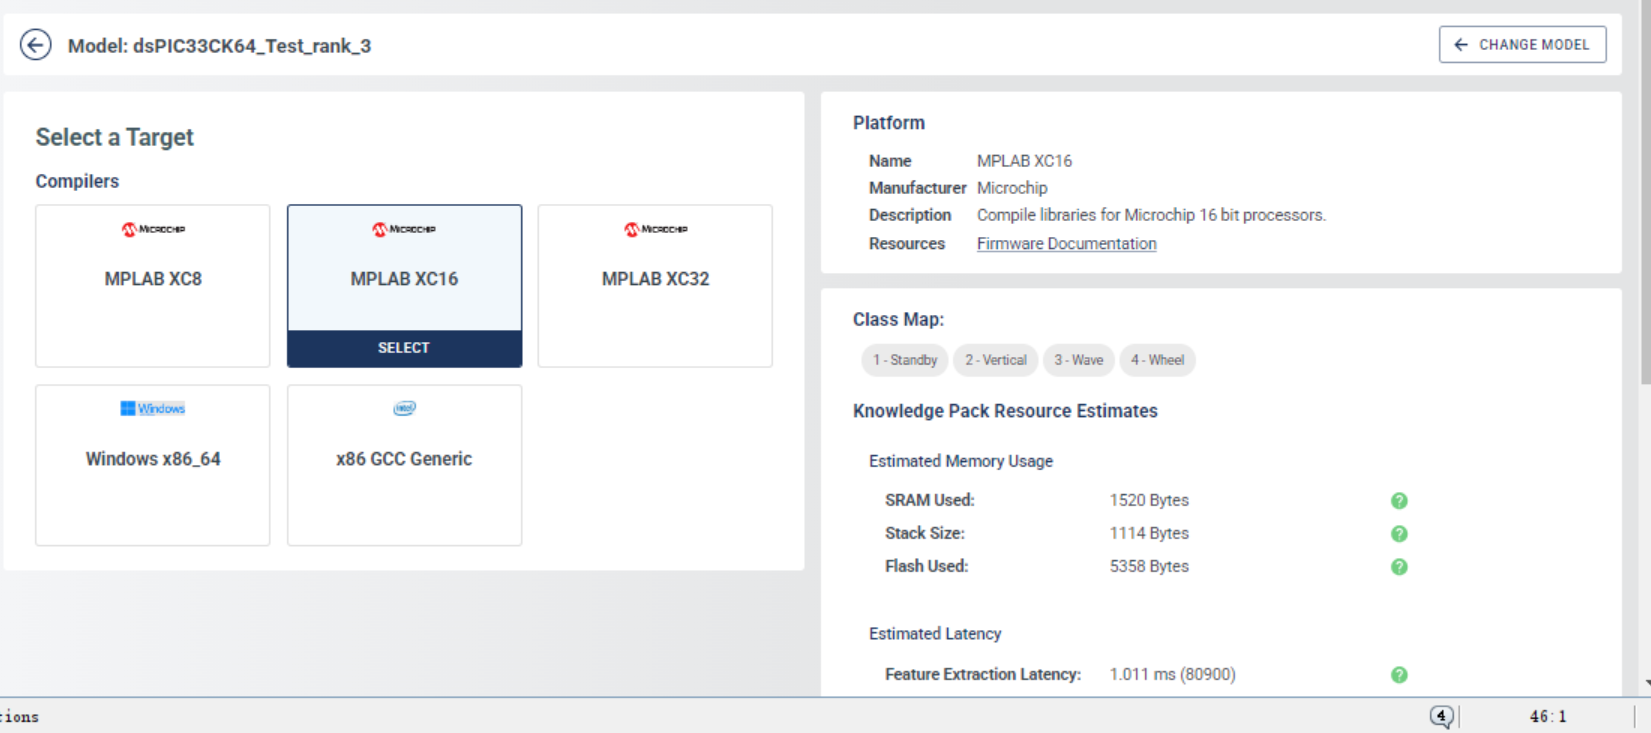Click the 4 - Wheel class chip
This screenshot has width=1651, height=733.
tap(1157, 360)
